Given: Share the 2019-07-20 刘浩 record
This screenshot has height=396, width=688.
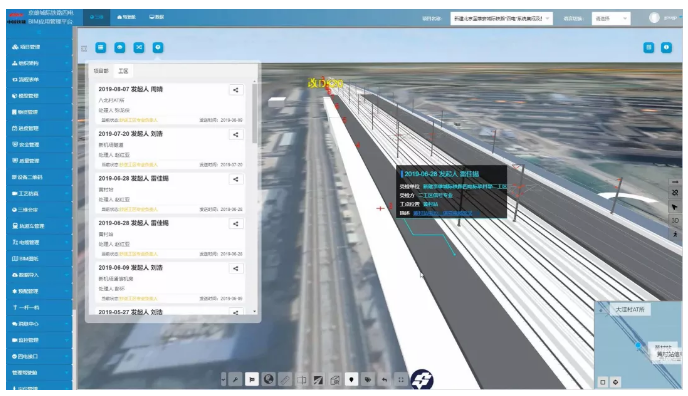Looking at the screenshot, I should tap(236, 135).
